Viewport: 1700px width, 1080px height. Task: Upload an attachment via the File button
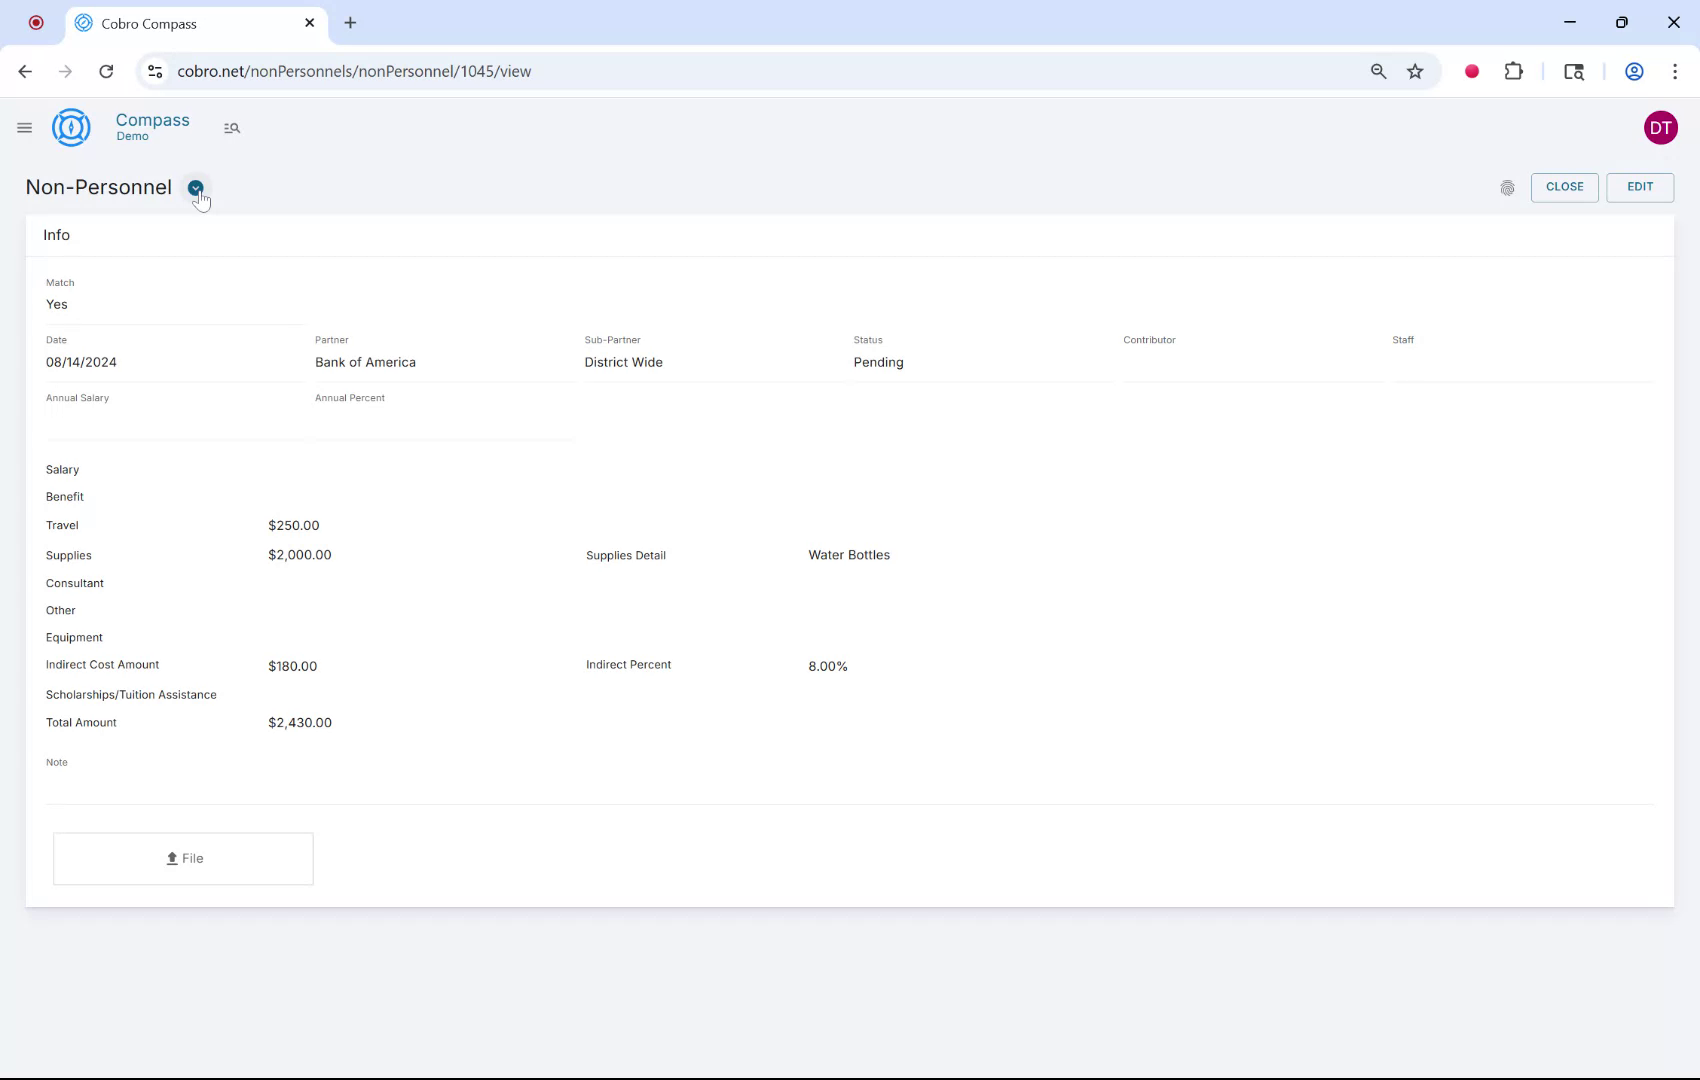[x=183, y=858]
